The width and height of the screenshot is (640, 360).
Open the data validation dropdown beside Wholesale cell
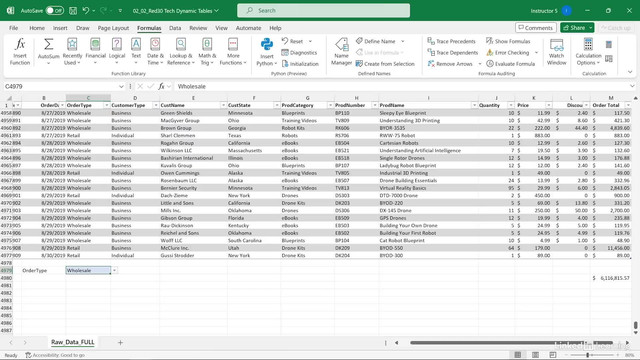click(114, 270)
